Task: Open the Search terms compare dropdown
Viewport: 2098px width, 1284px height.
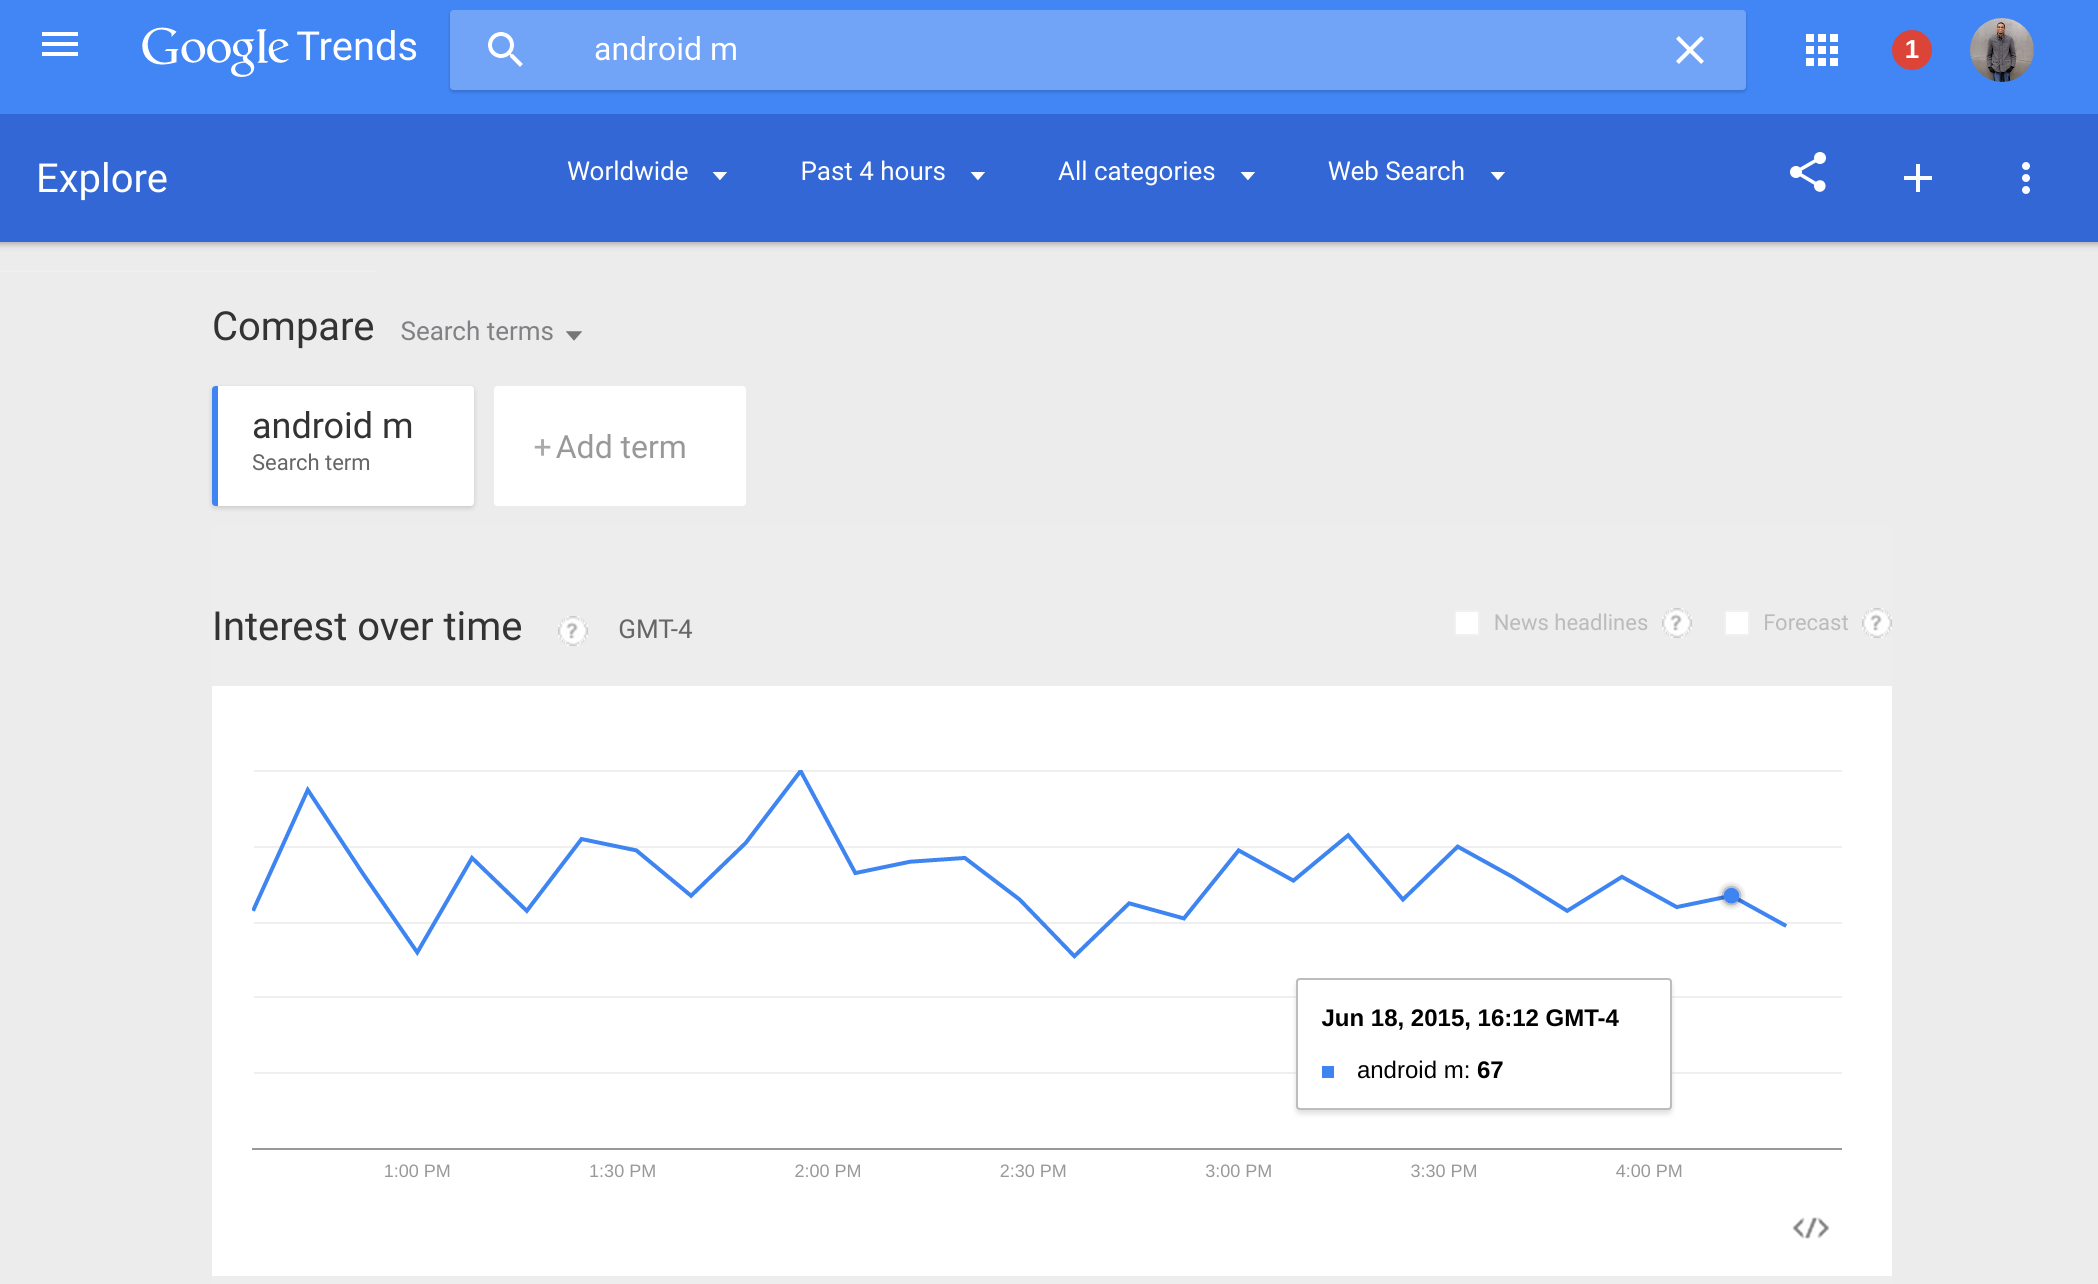Action: (x=491, y=331)
